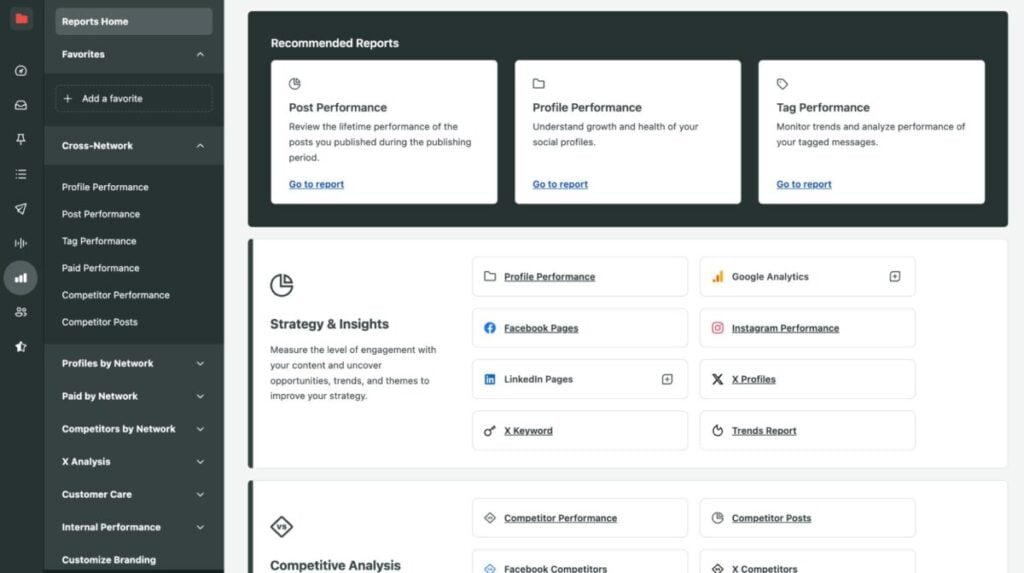Screen dimensions: 1024x573
Task: Click the folder icon in Profile Performance tile
Action: (x=490, y=276)
